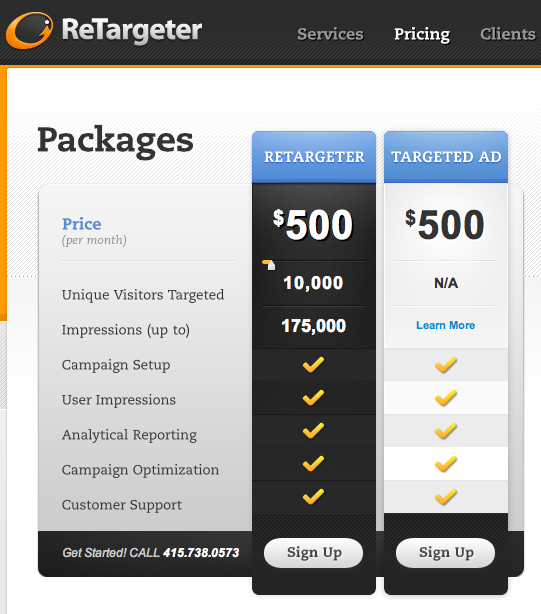541x614 pixels.
Task: Go to the Clients nav item
Action: pos(508,34)
